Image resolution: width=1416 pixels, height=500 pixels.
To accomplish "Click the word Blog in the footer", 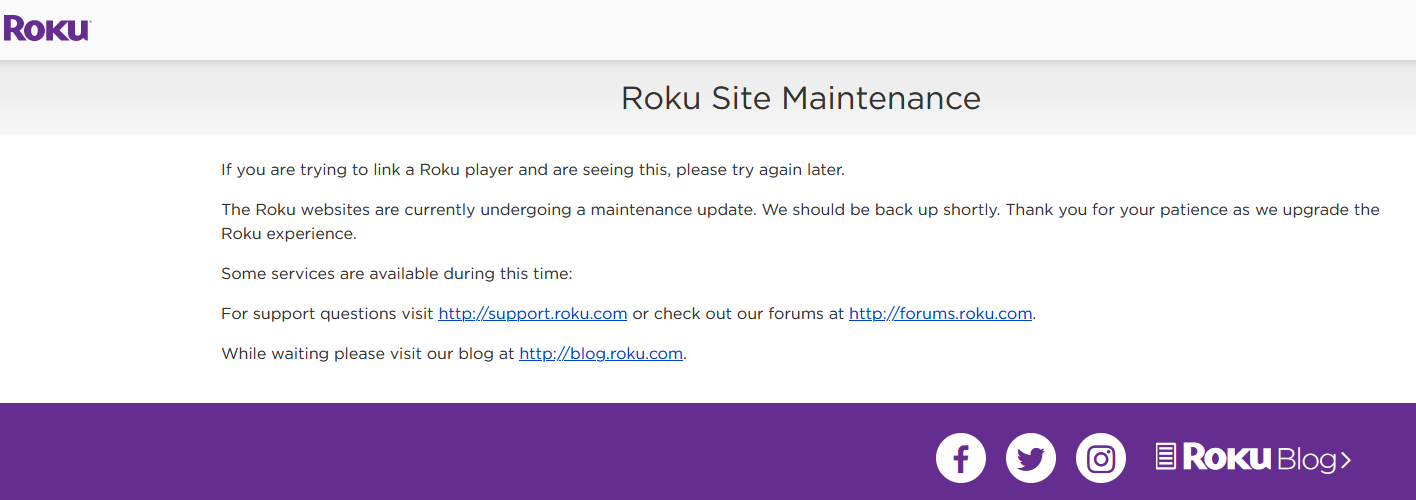I will point(1306,459).
